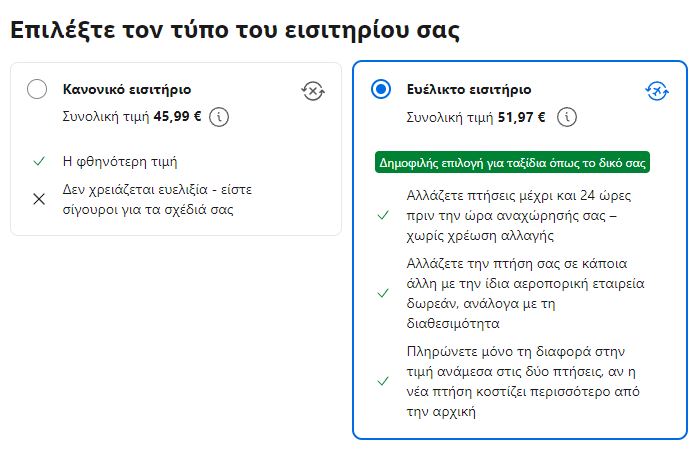698x453 pixels.
Task: Click the text about same airline change
Action: point(525,293)
